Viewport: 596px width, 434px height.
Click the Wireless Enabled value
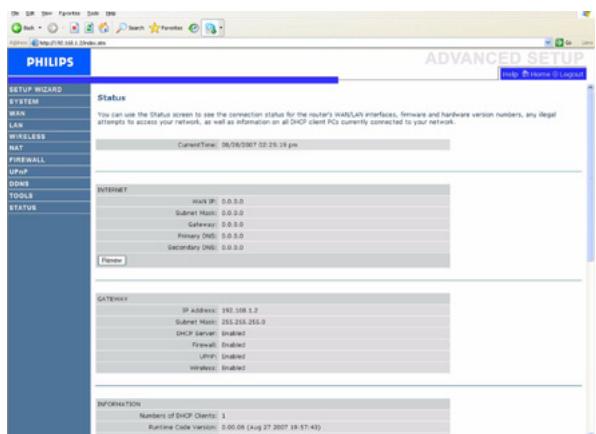(x=233, y=368)
